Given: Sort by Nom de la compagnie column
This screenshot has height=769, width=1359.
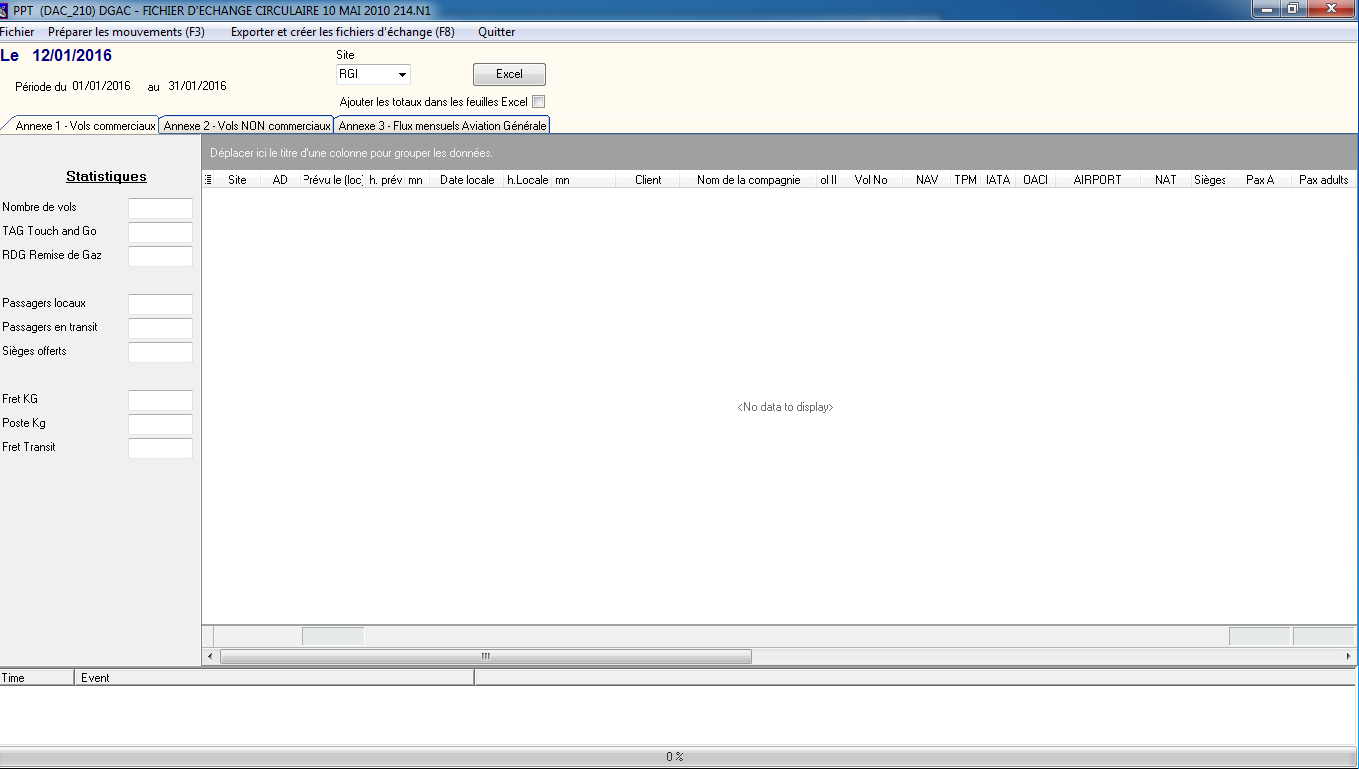Looking at the screenshot, I should point(748,180).
